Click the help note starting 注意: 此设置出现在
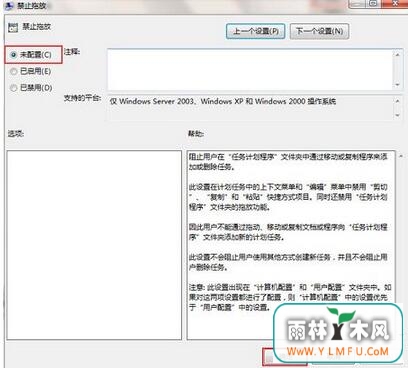The width and height of the screenshot is (408, 368). tap(290, 297)
